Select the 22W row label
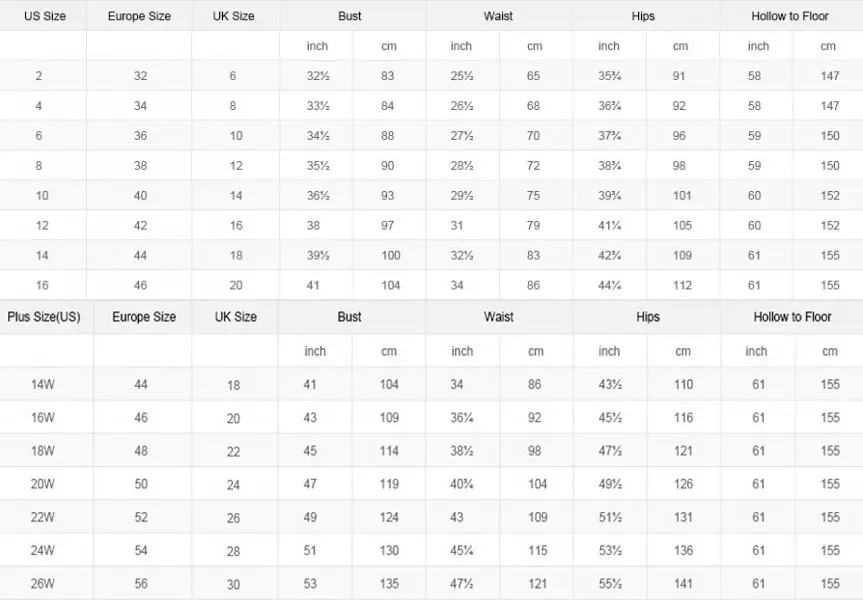Image resolution: width=863 pixels, height=600 pixels. tap(44, 517)
